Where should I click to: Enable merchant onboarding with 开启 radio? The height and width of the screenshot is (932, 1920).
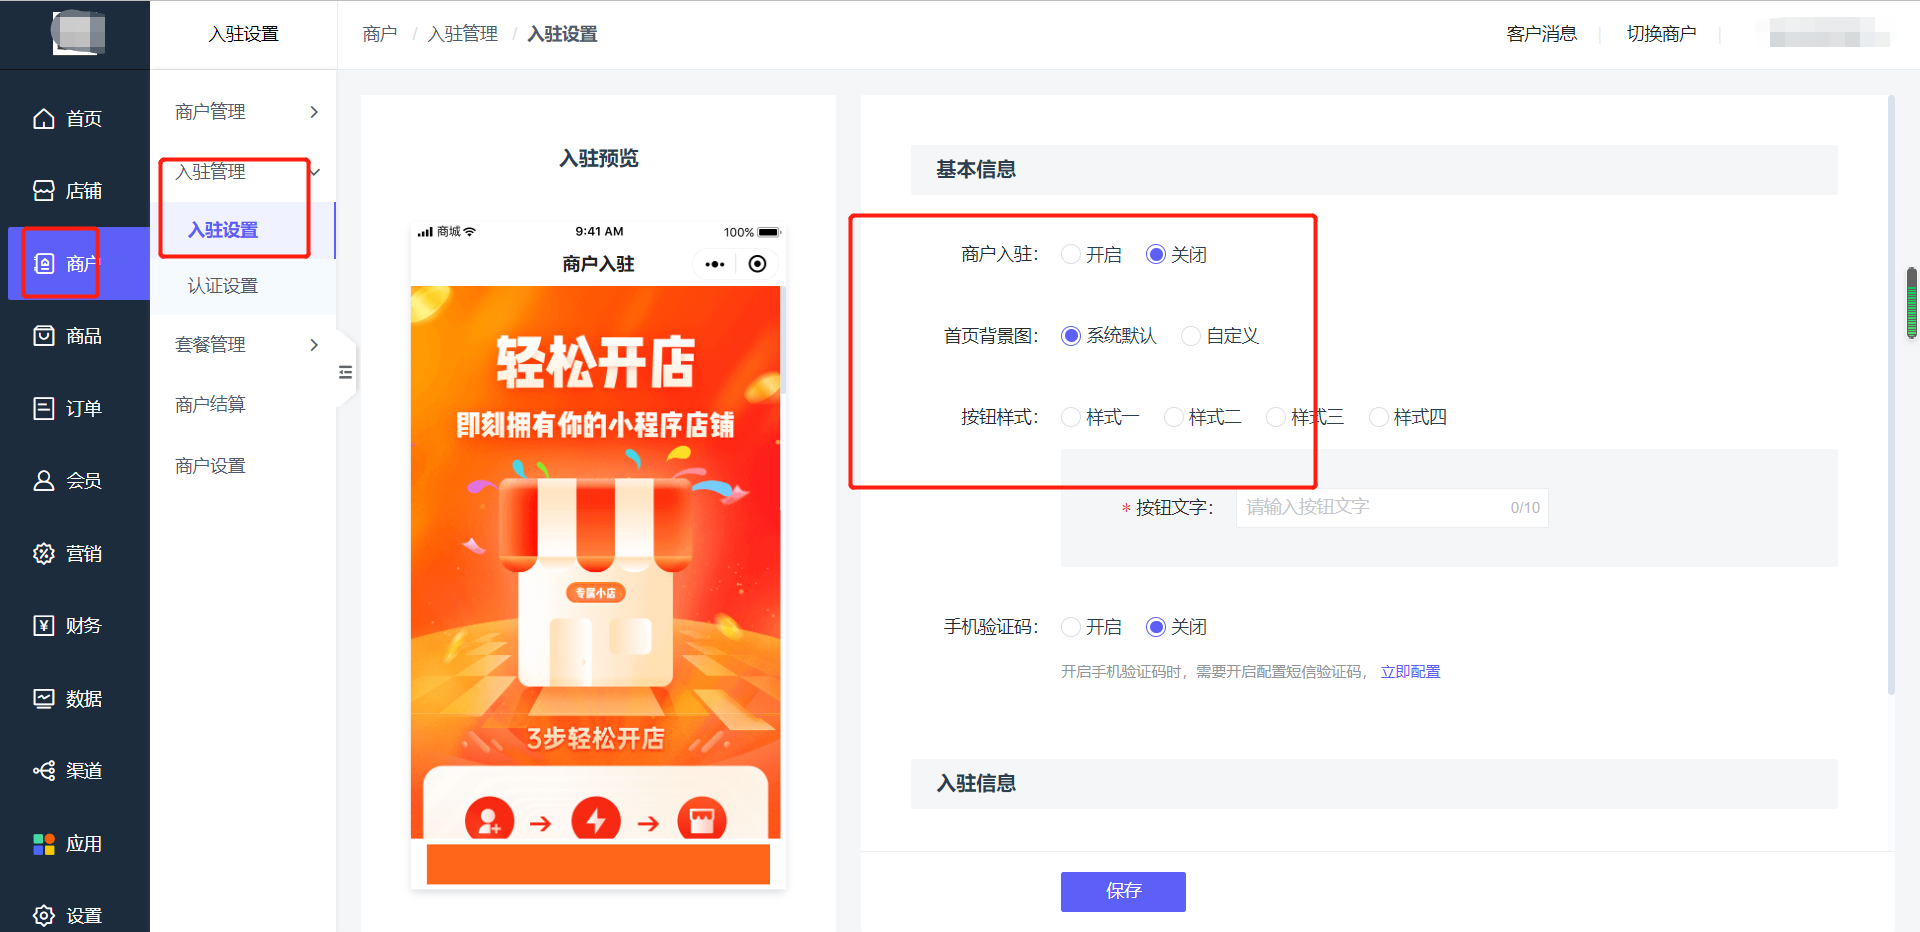[1071, 255]
